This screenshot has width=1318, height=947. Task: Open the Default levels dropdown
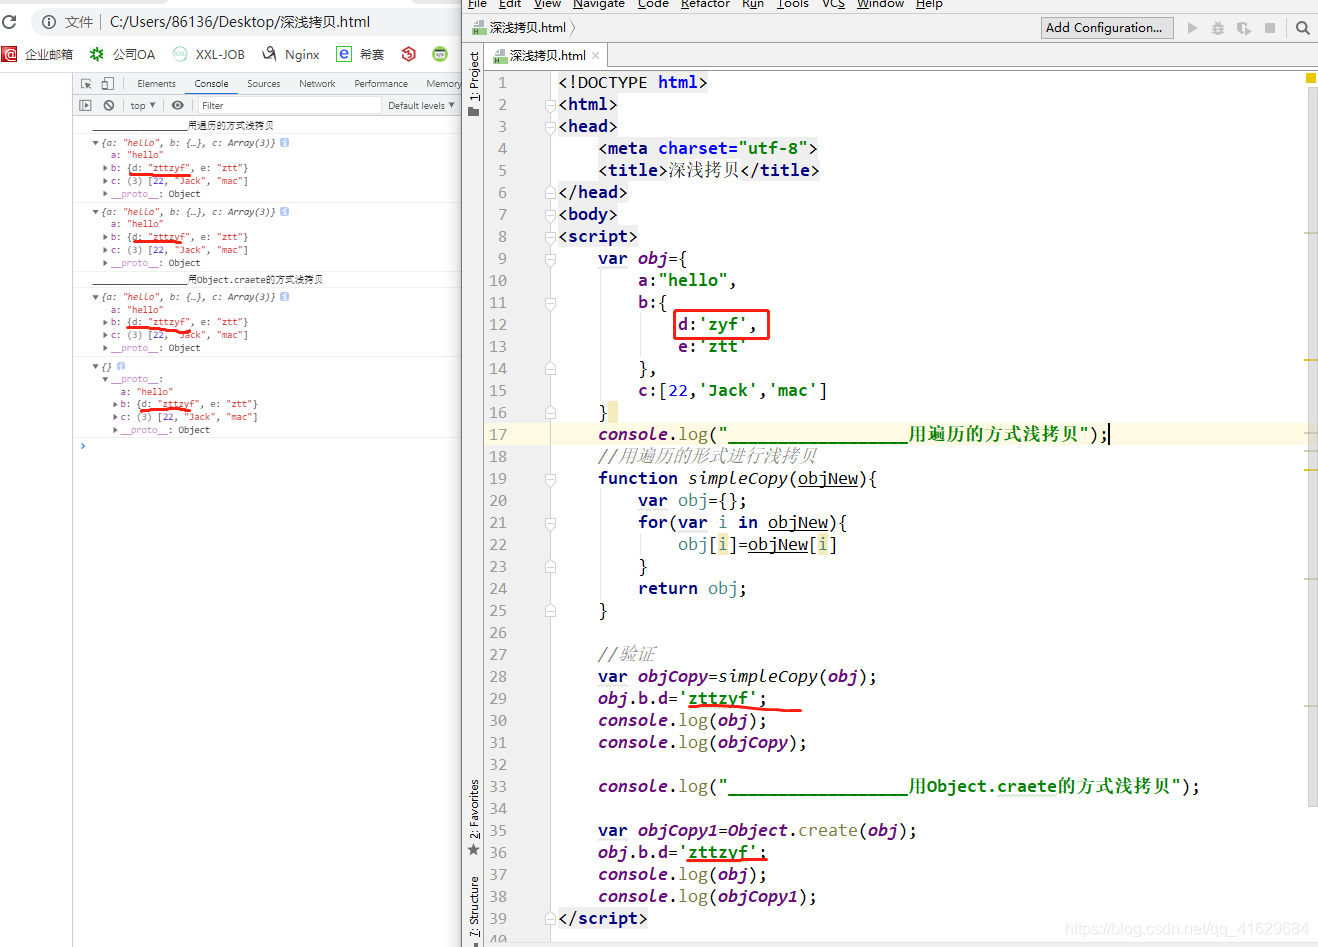tap(421, 105)
